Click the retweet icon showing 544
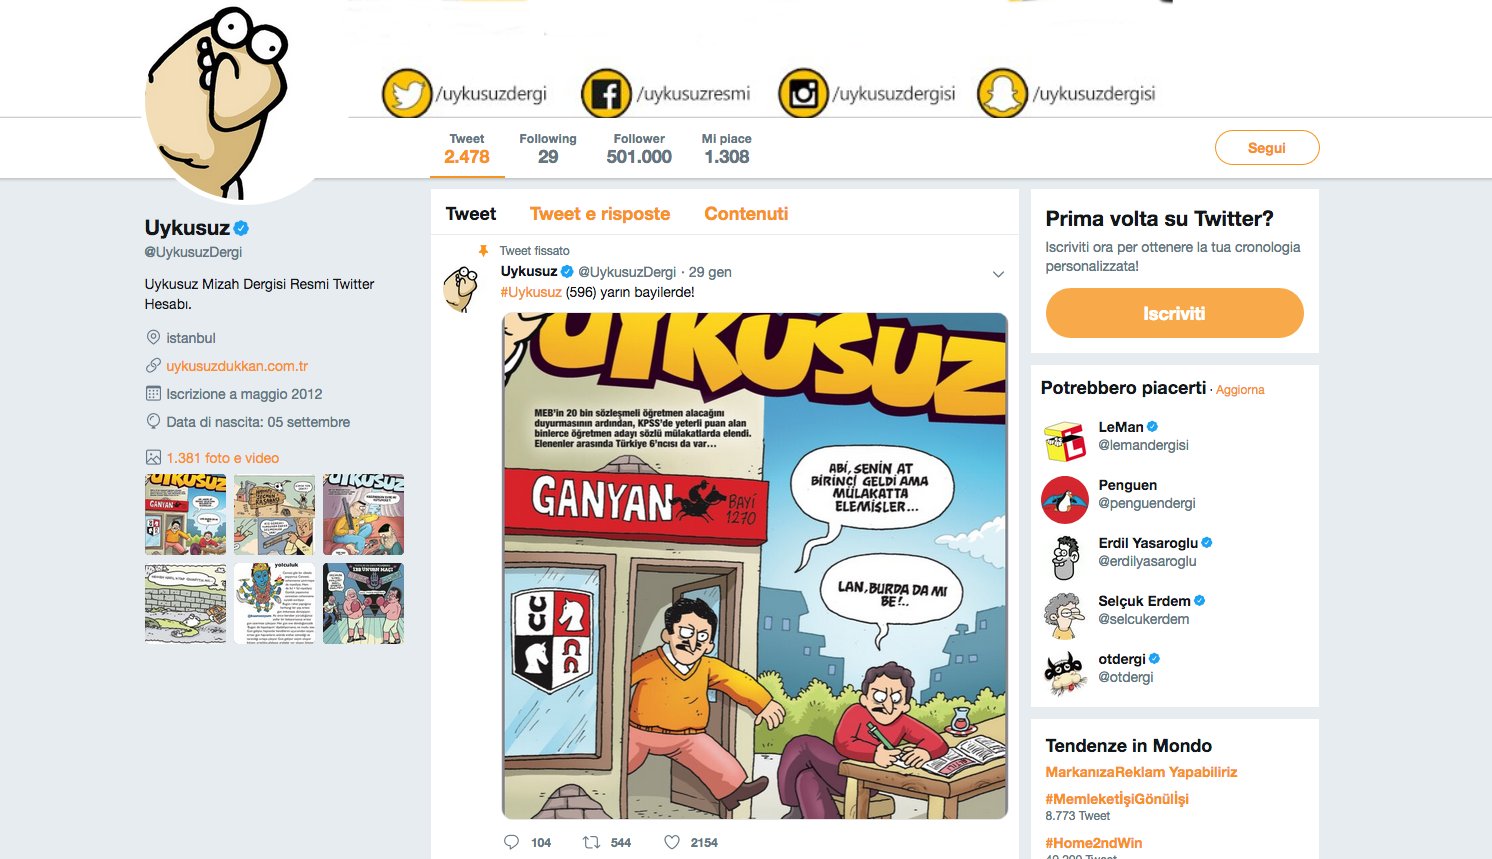1492x859 pixels. pyautogui.click(x=591, y=842)
